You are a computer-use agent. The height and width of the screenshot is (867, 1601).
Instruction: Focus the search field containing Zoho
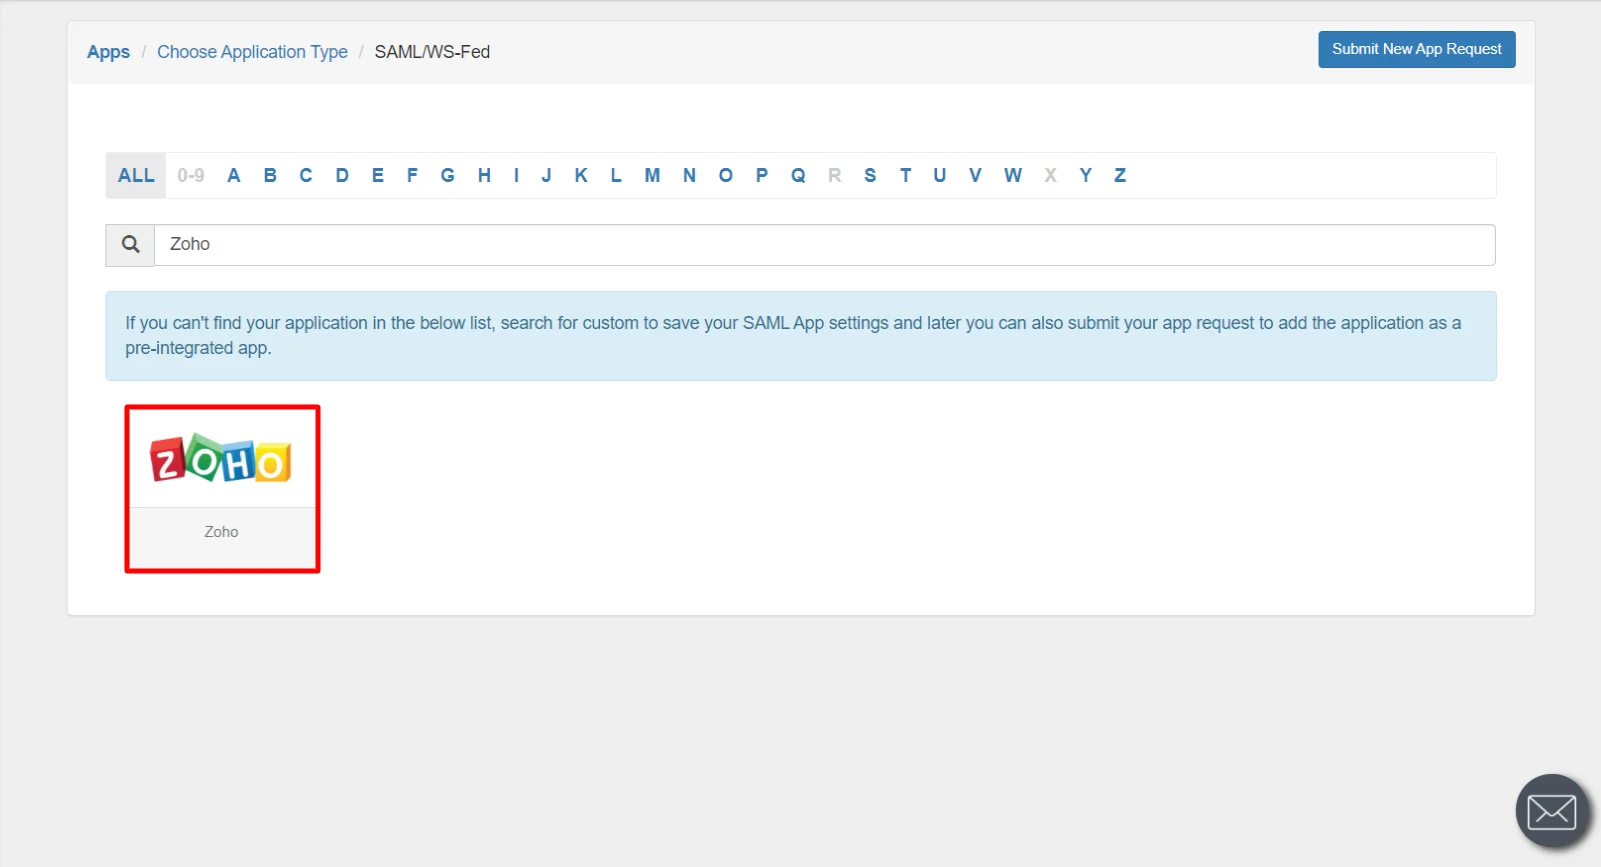coord(824,245)
